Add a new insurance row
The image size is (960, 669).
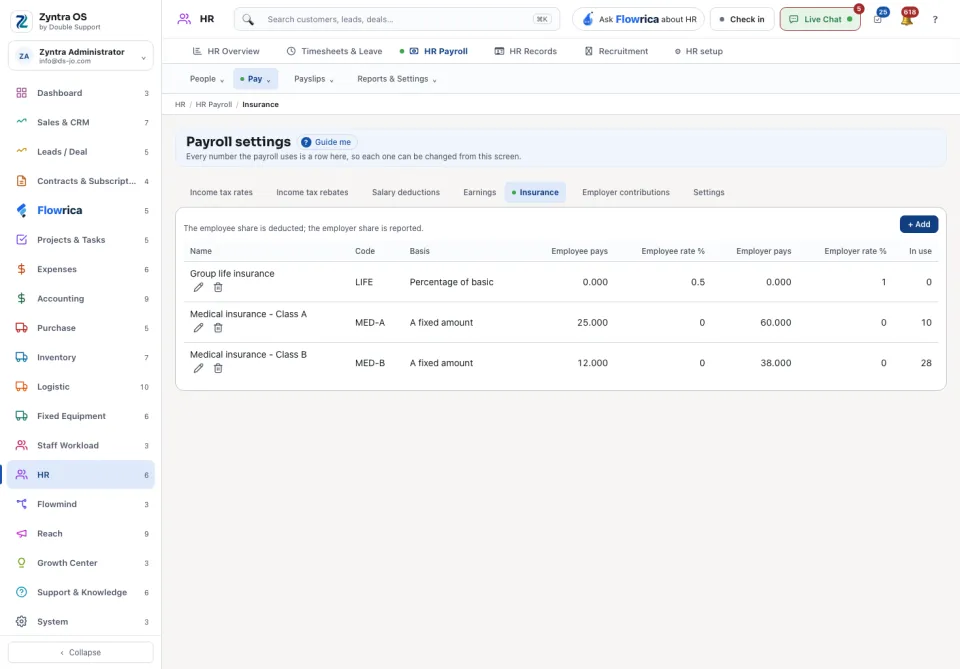coord(918,225)
